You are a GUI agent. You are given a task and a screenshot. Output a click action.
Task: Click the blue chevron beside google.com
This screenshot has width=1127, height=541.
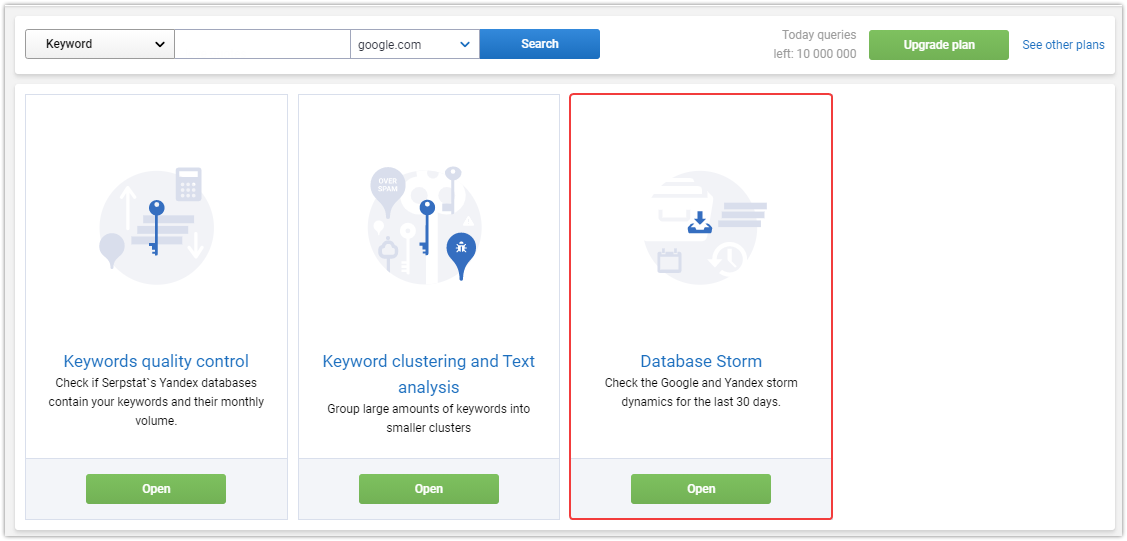point(465,45)
